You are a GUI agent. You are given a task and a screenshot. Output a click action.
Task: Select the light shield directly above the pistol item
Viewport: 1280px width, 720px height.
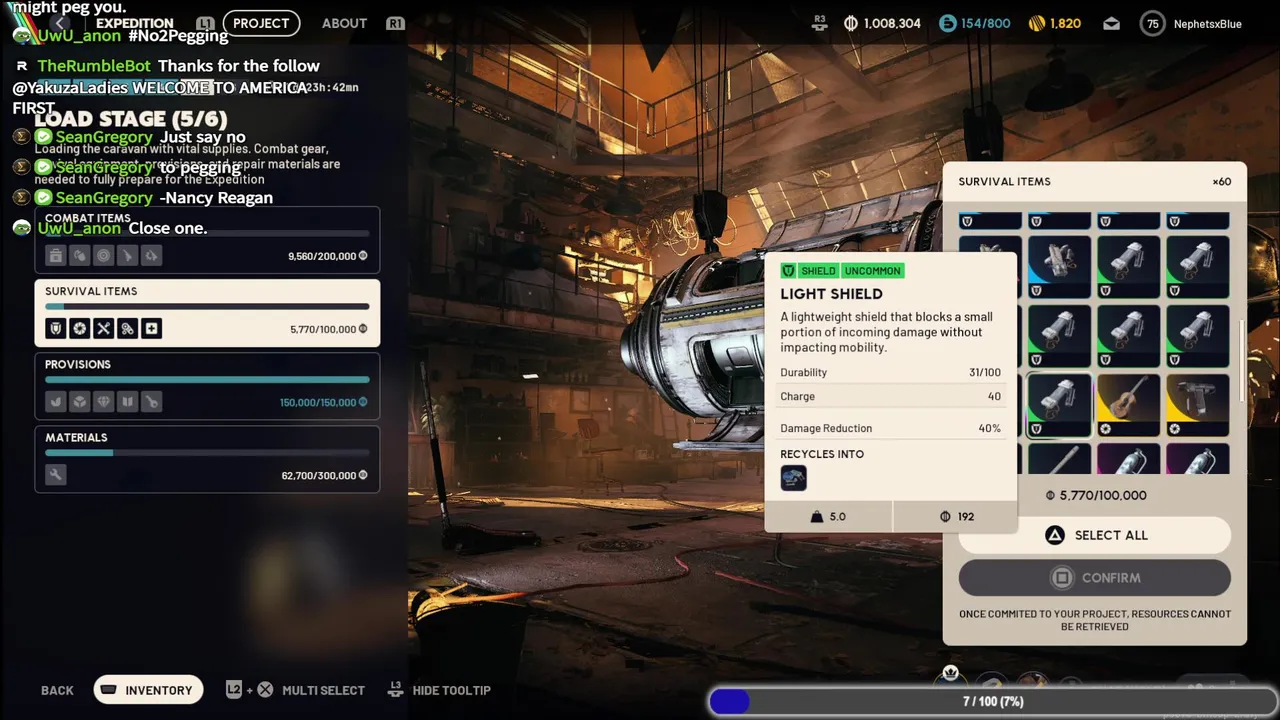pyautogui.click(x=1198, y=336)
